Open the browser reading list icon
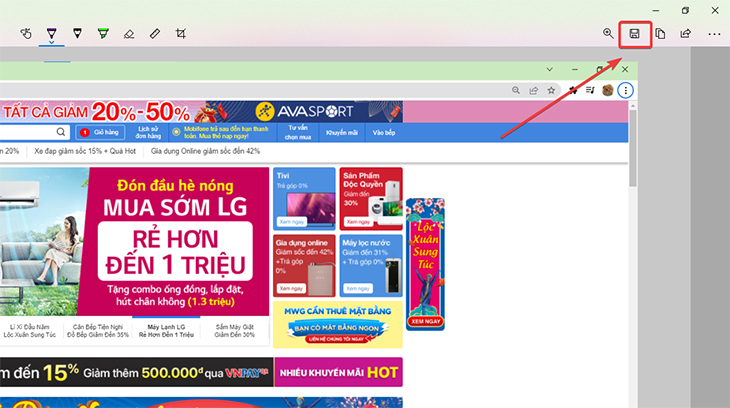Viewport: 730px width, 408px height. [590, 90]
